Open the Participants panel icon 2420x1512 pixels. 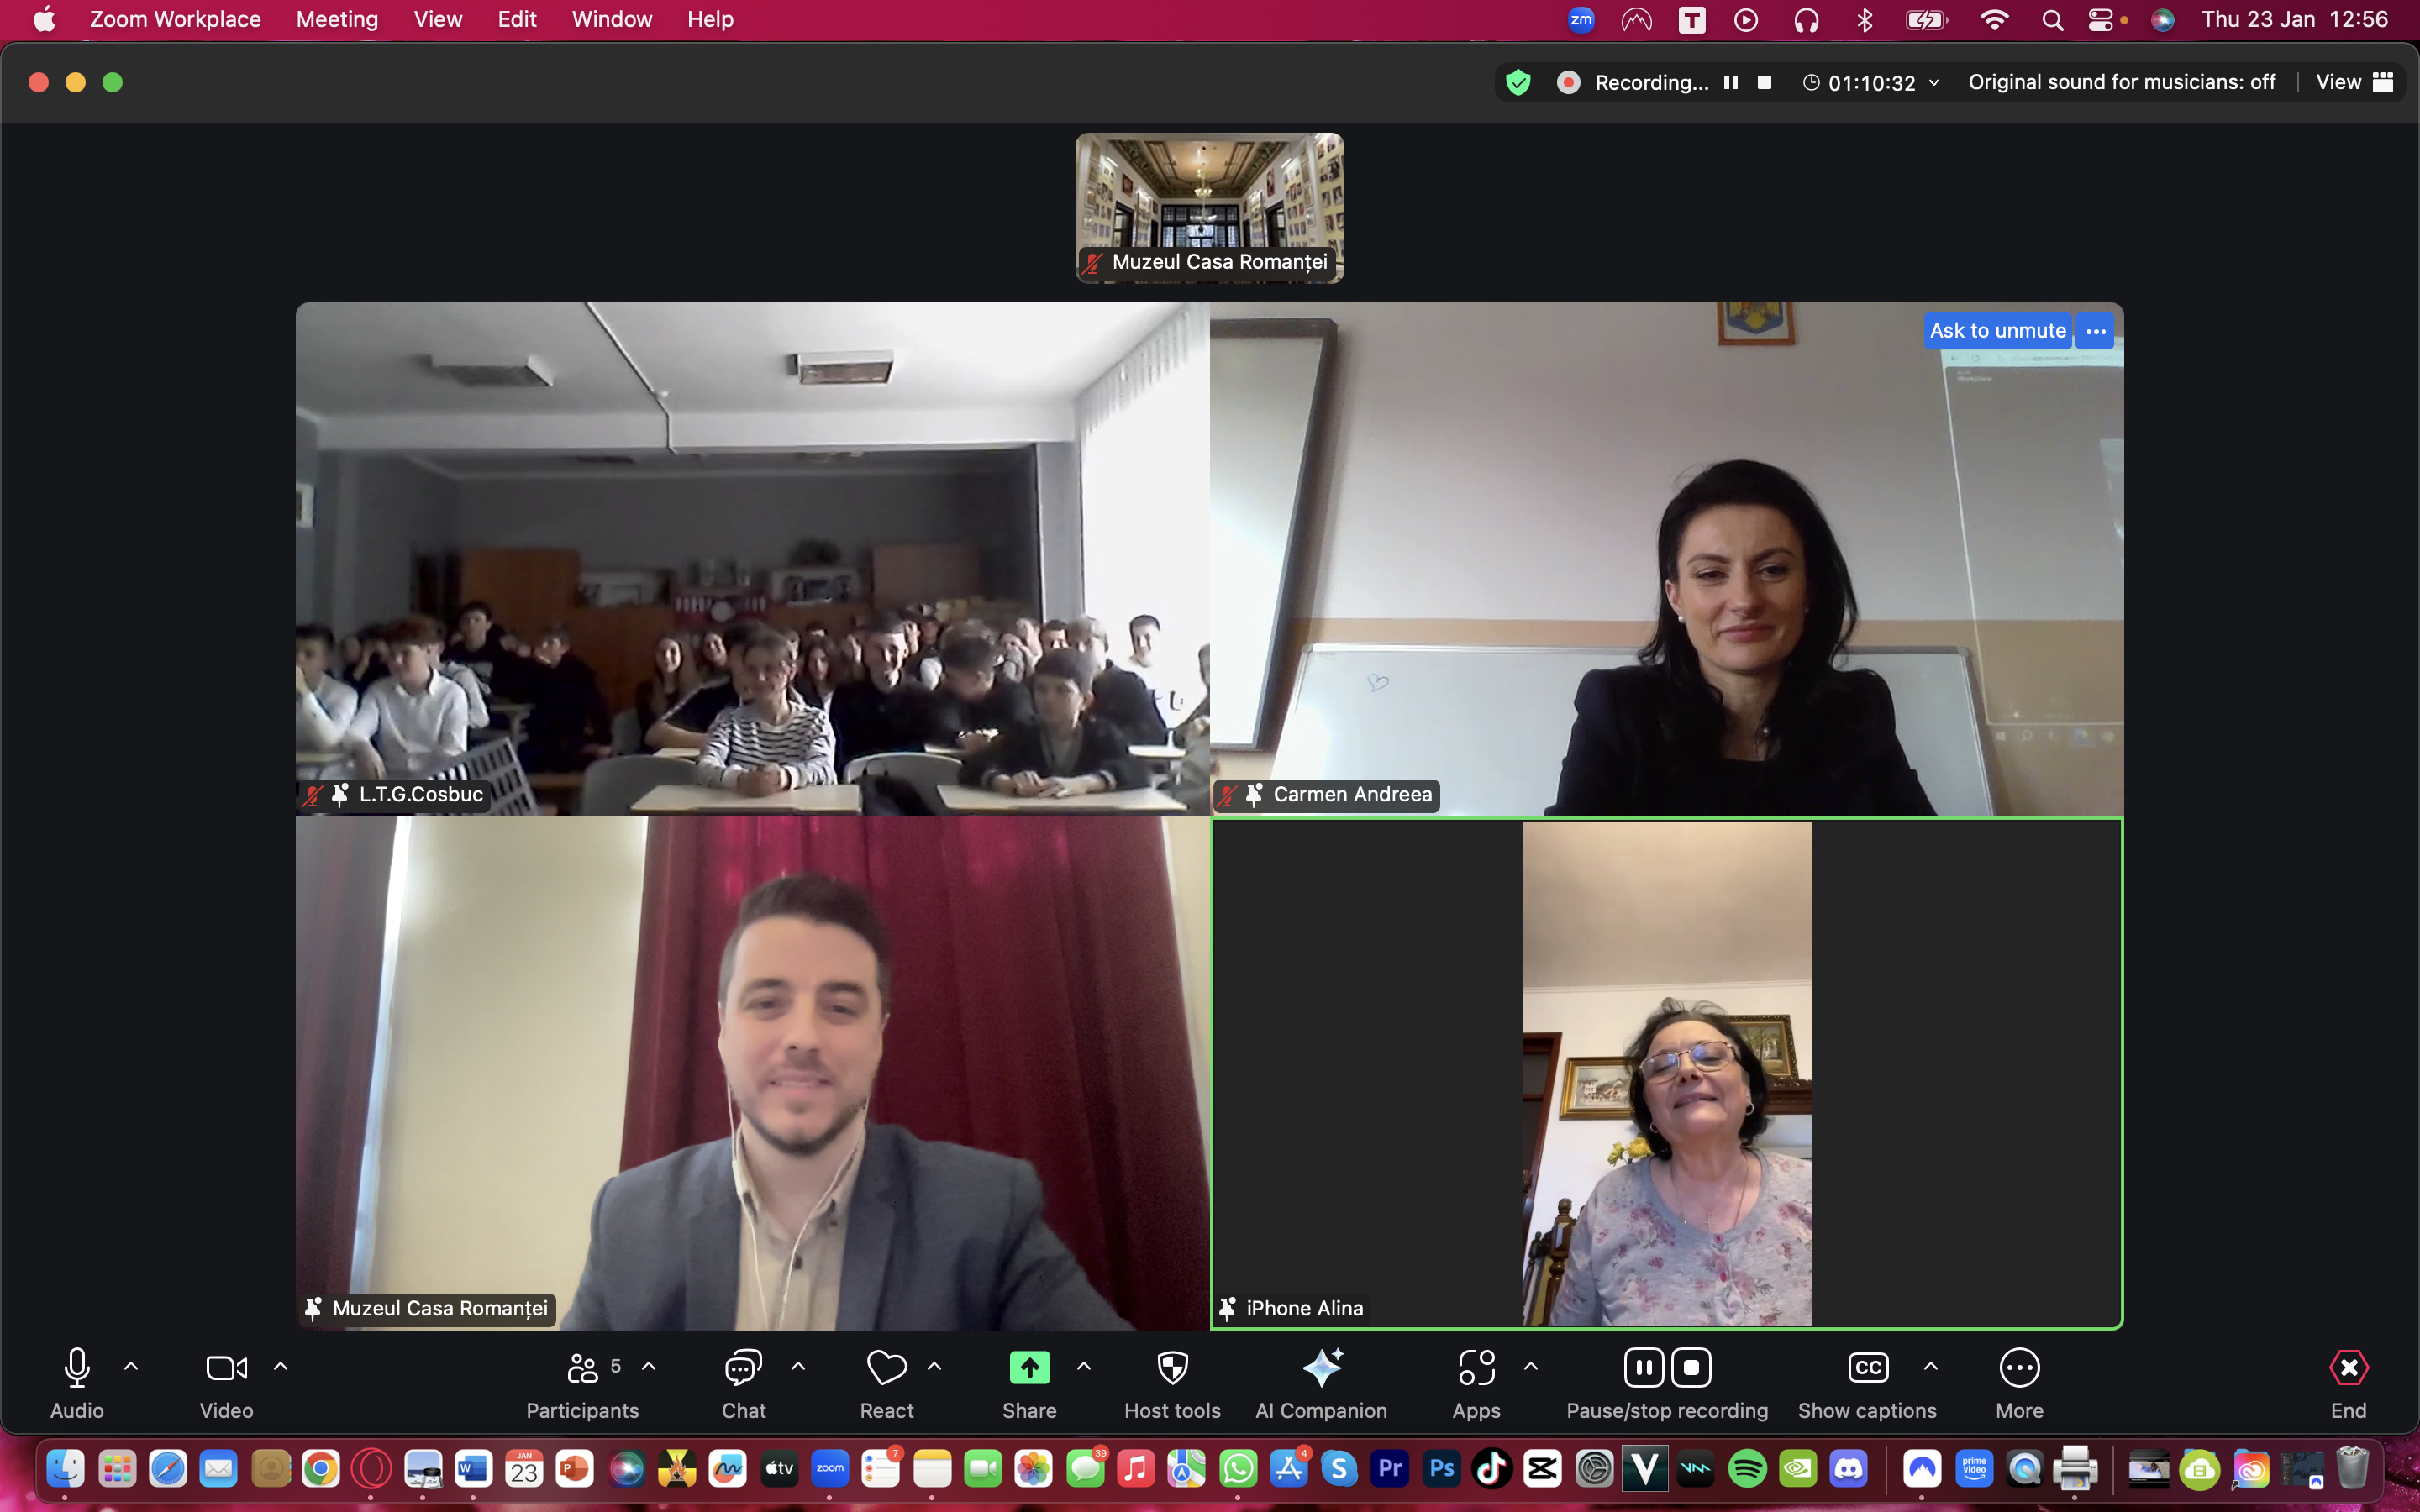(x=582, y=1368)
